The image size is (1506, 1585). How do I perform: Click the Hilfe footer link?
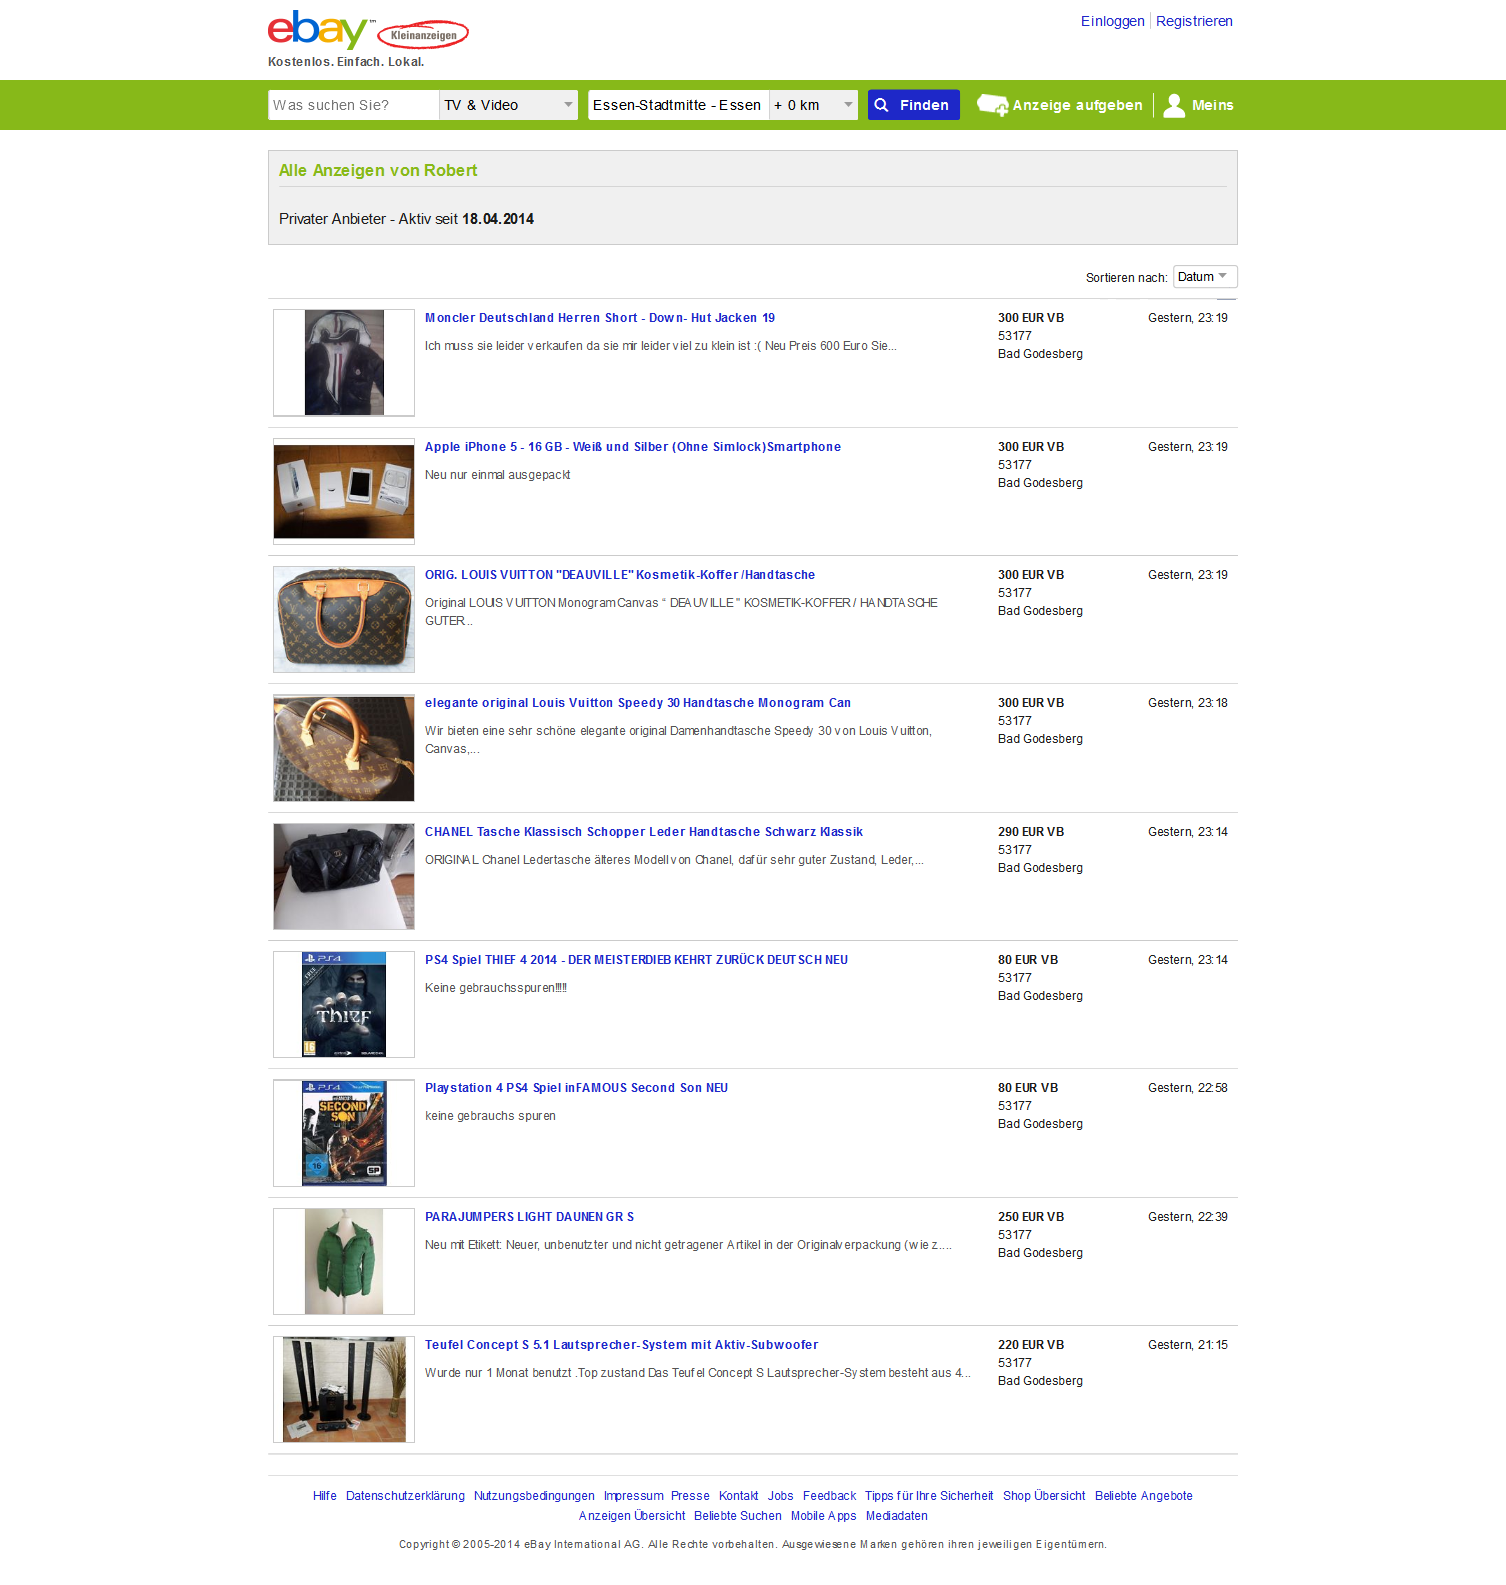point(325,1496)
